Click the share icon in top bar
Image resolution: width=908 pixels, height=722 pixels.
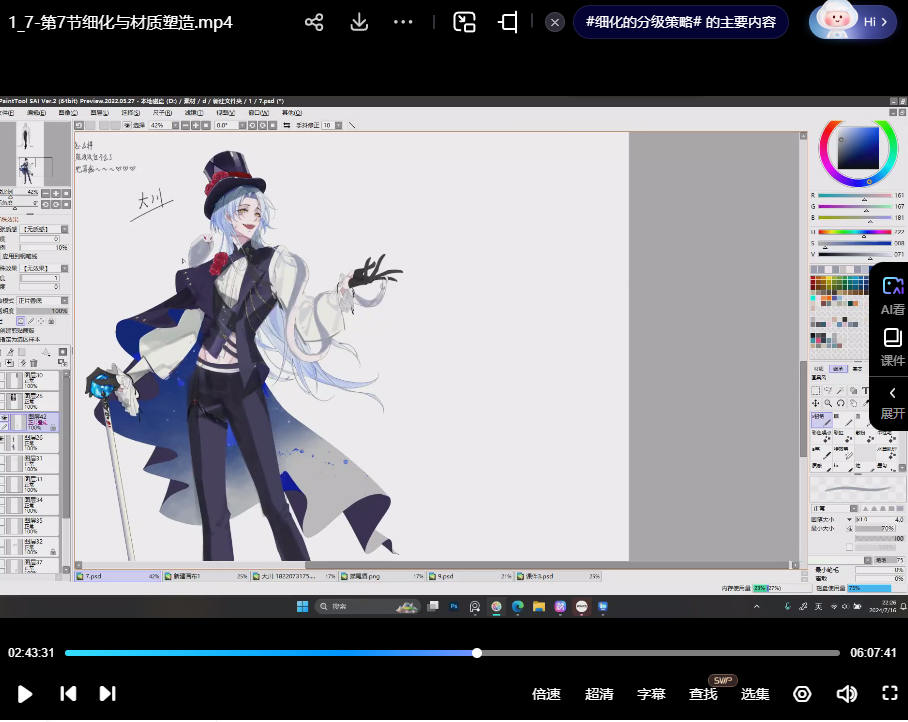click(x=314, y=22)
